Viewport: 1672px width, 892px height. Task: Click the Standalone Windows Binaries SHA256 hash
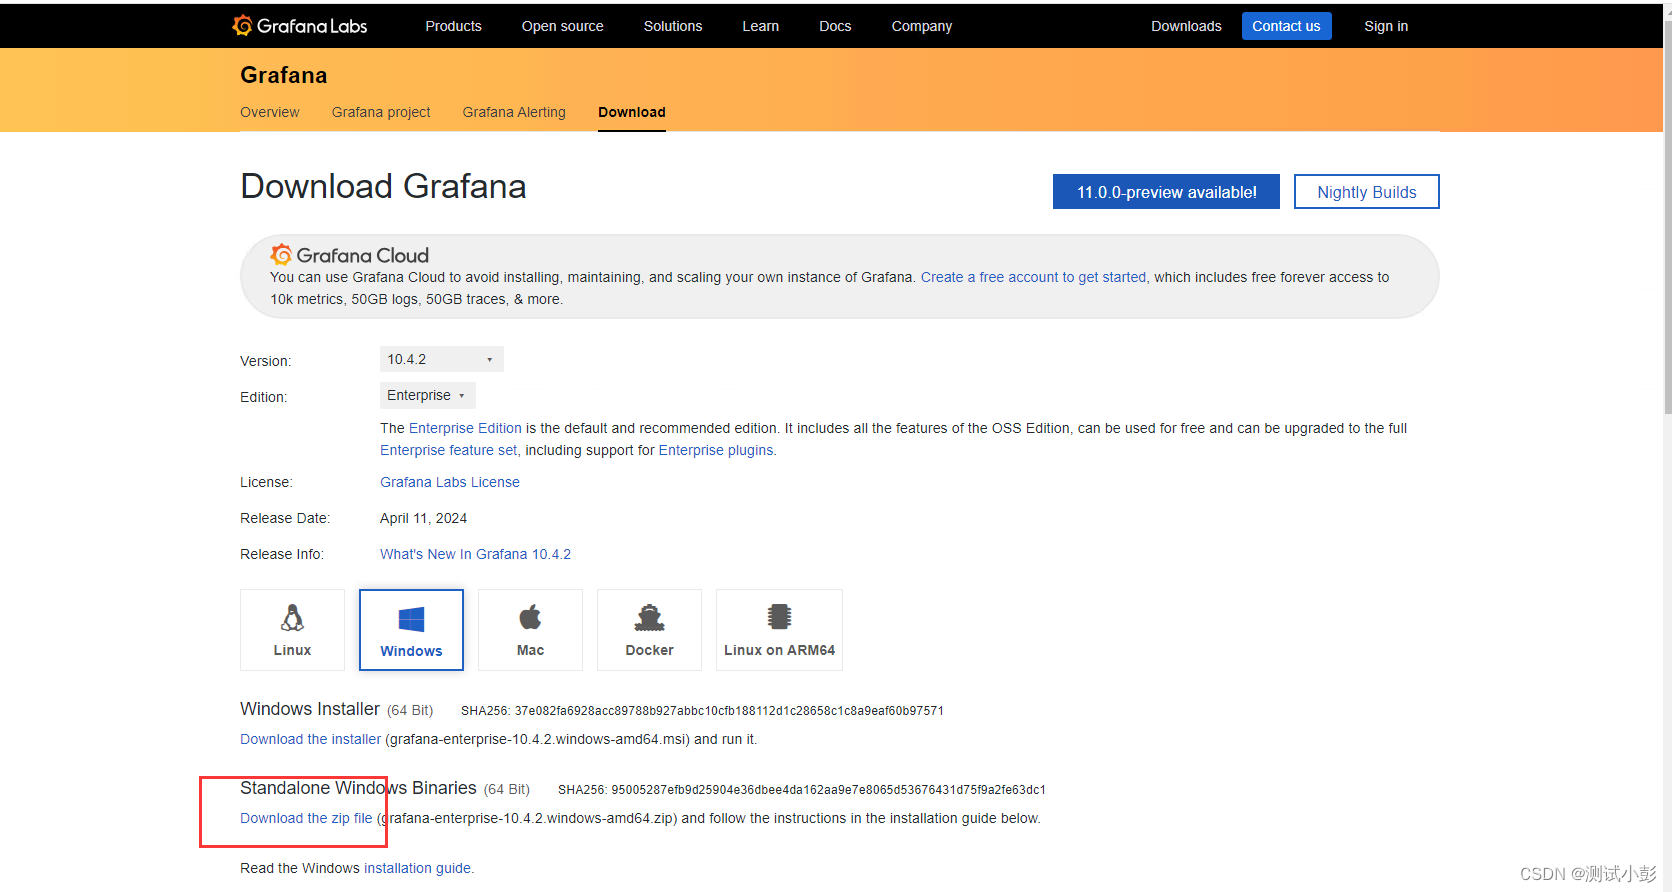coord(802,790)
